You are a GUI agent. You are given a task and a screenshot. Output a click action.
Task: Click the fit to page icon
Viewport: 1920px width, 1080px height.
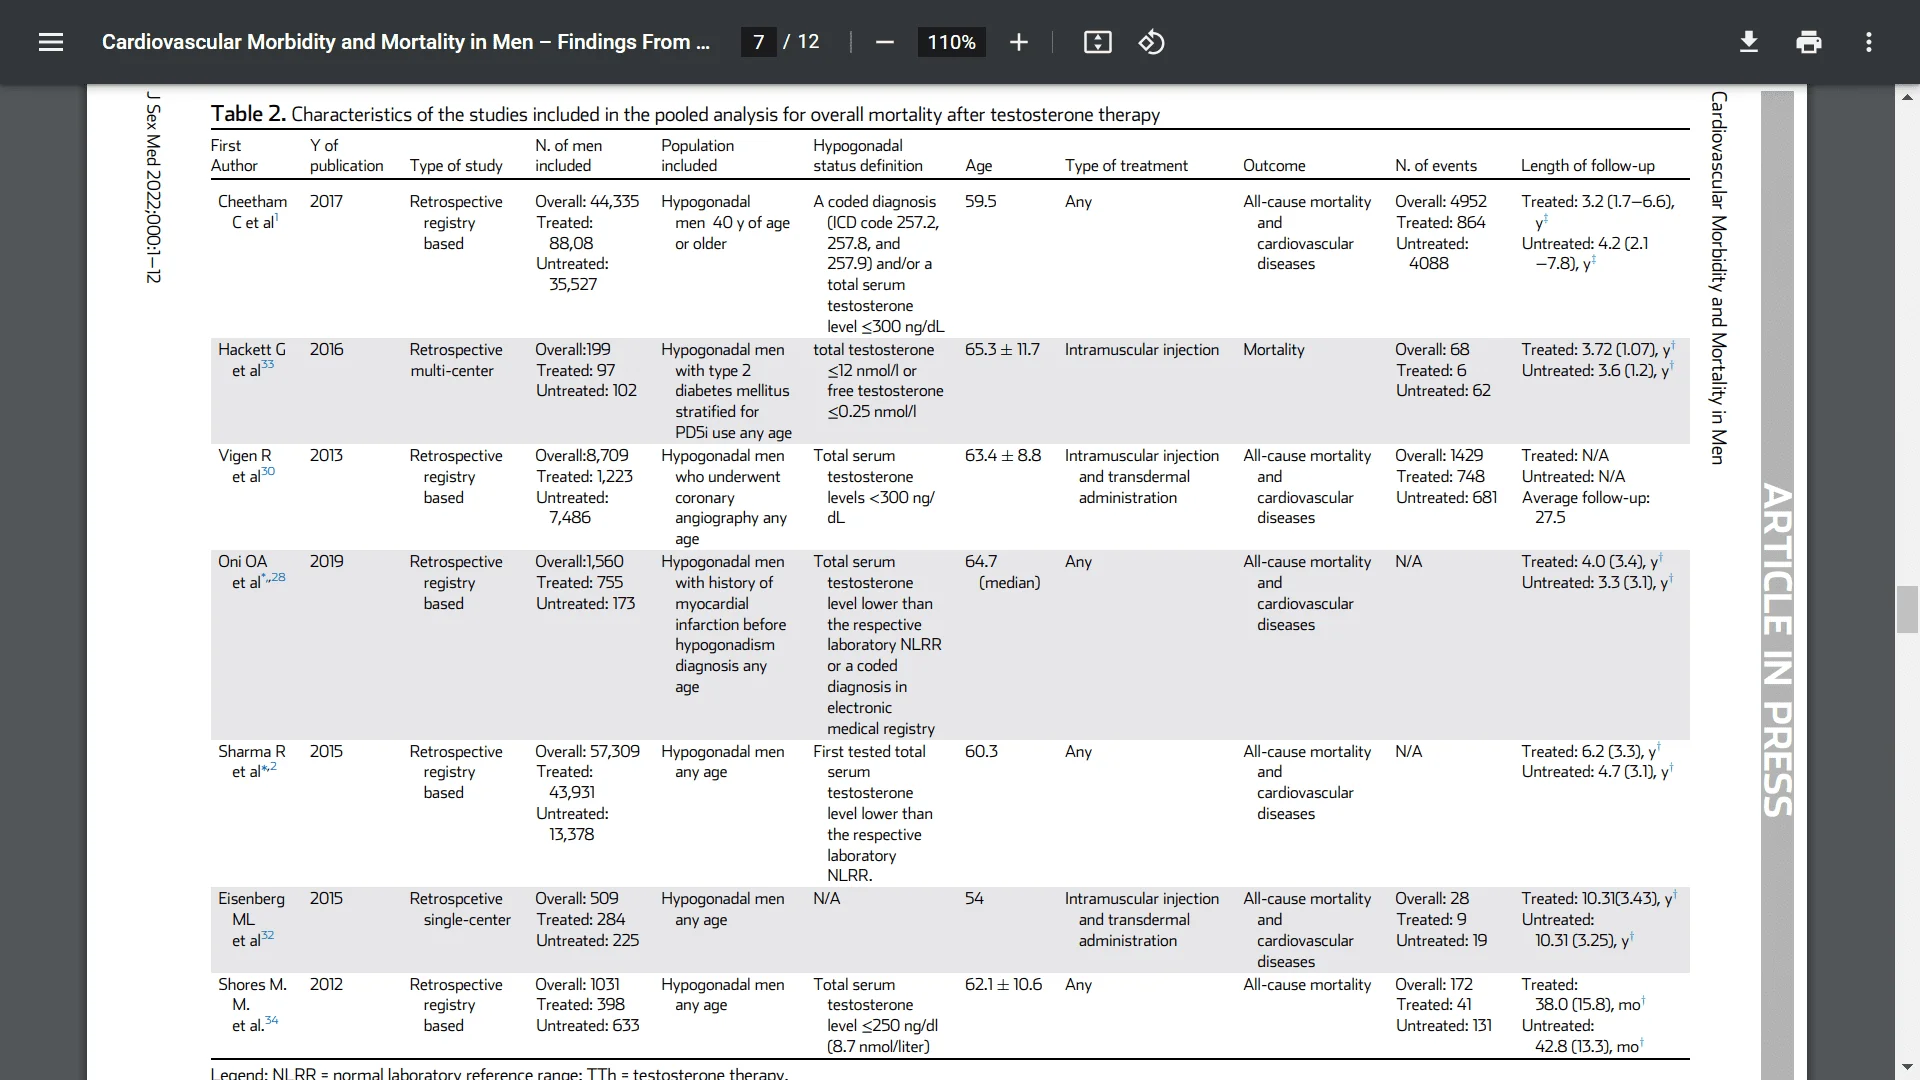coord(1097,42)
